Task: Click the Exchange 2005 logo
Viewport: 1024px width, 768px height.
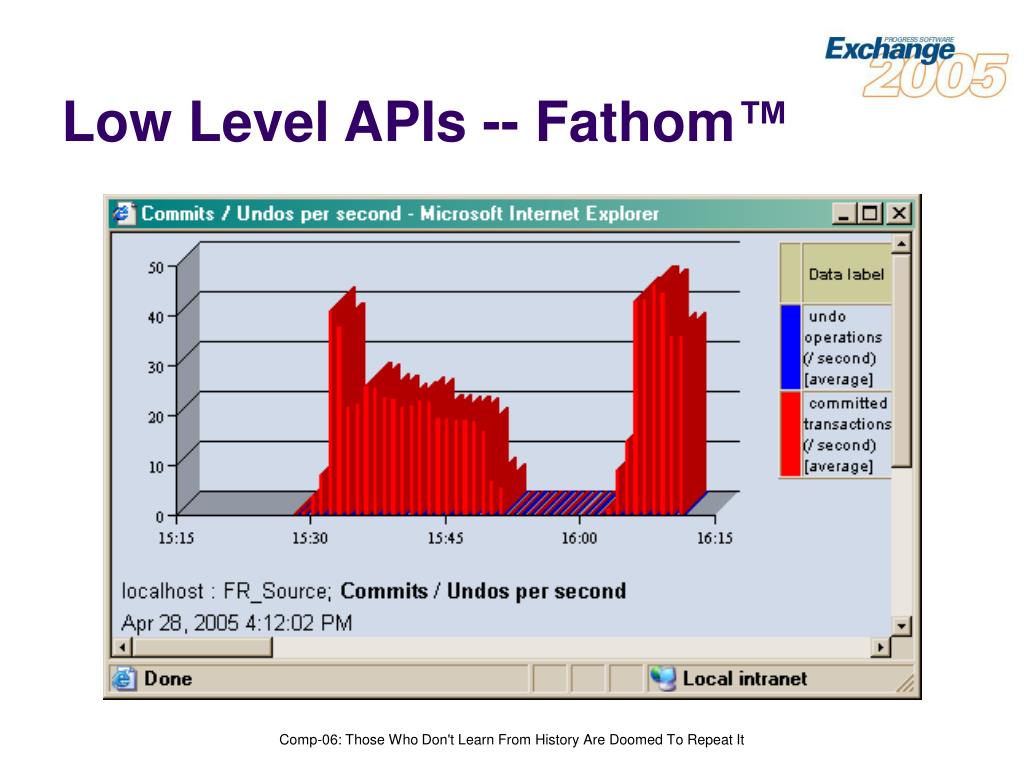Action: [x=916, y=66]
